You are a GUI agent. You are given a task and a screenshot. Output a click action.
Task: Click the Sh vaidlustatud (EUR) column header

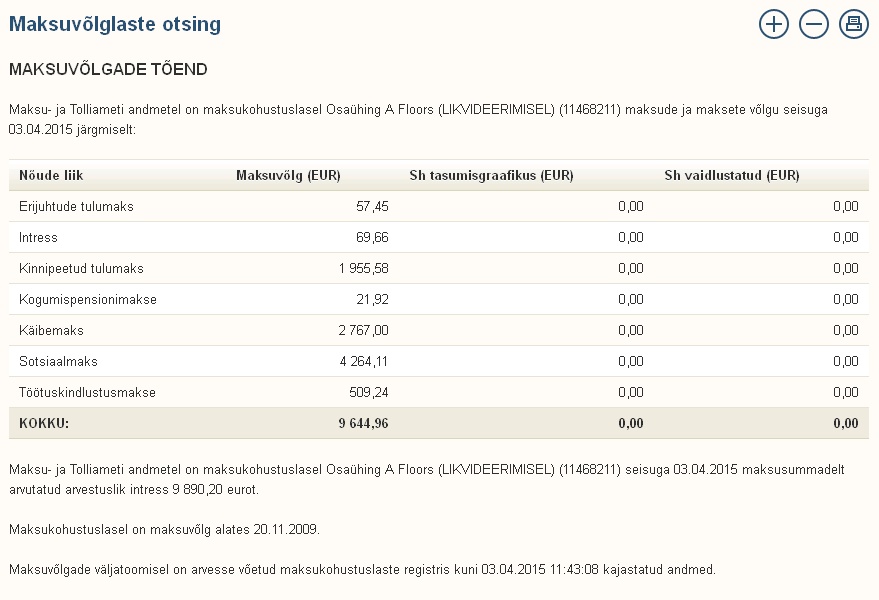[732, 176]
